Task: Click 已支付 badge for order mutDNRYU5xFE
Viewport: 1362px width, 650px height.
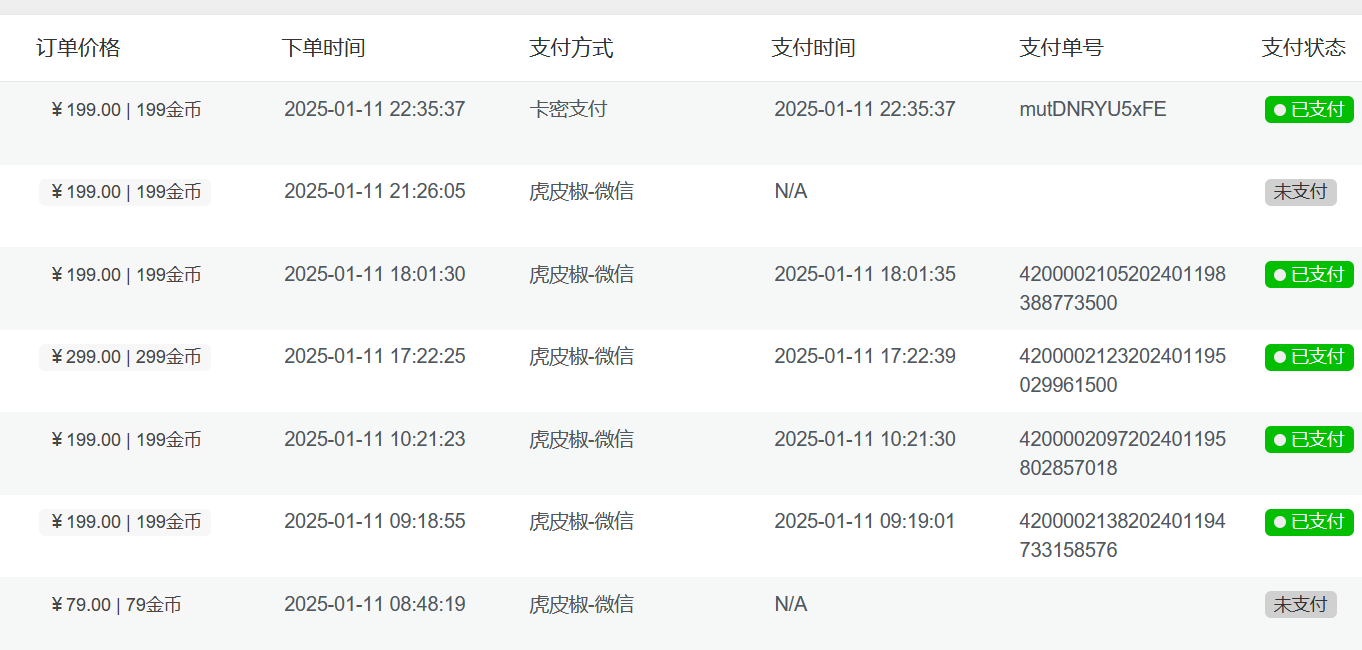Action: point(1309,109)
